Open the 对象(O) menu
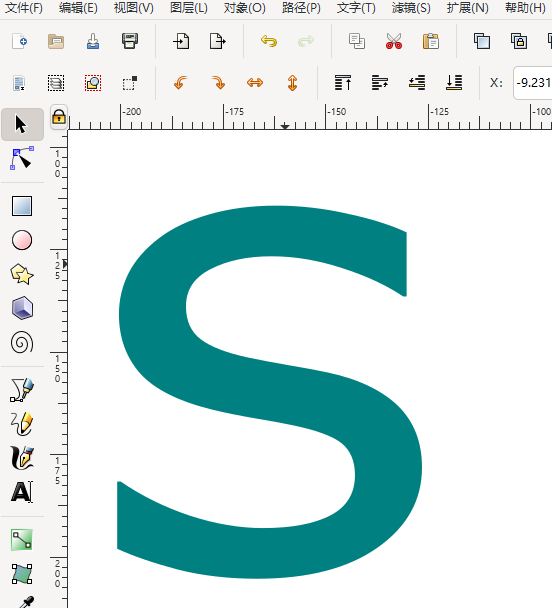 (245, 8)
